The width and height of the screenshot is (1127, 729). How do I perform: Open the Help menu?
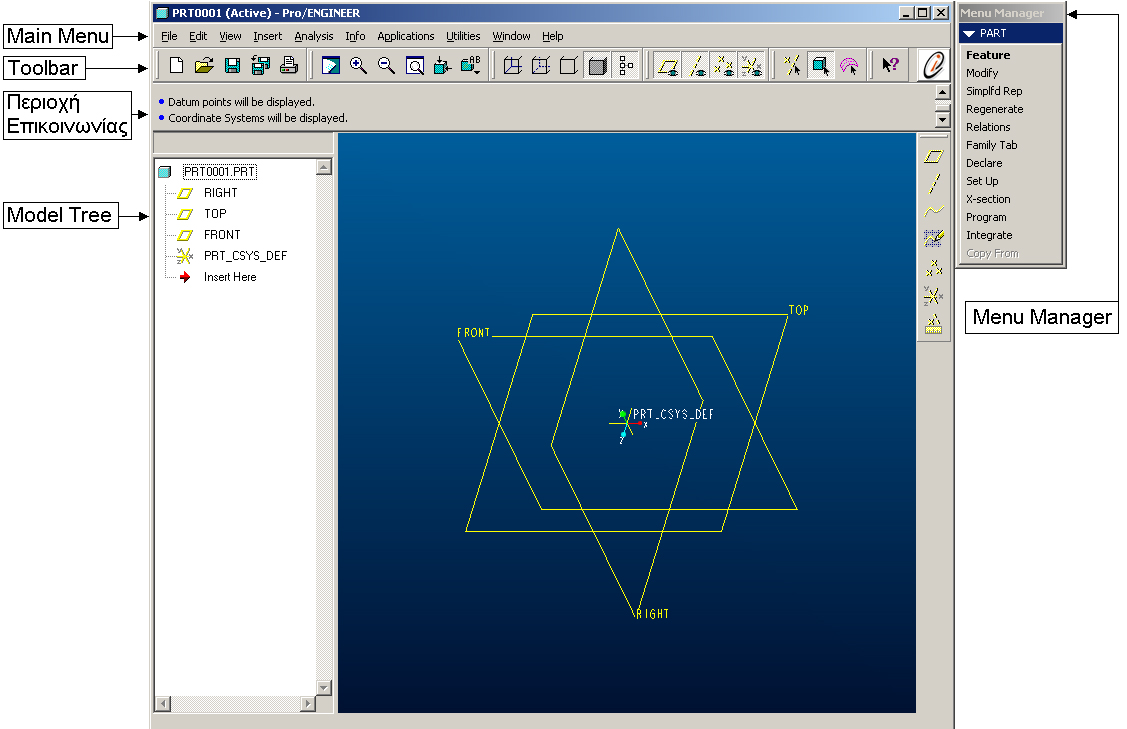(552, 36)
